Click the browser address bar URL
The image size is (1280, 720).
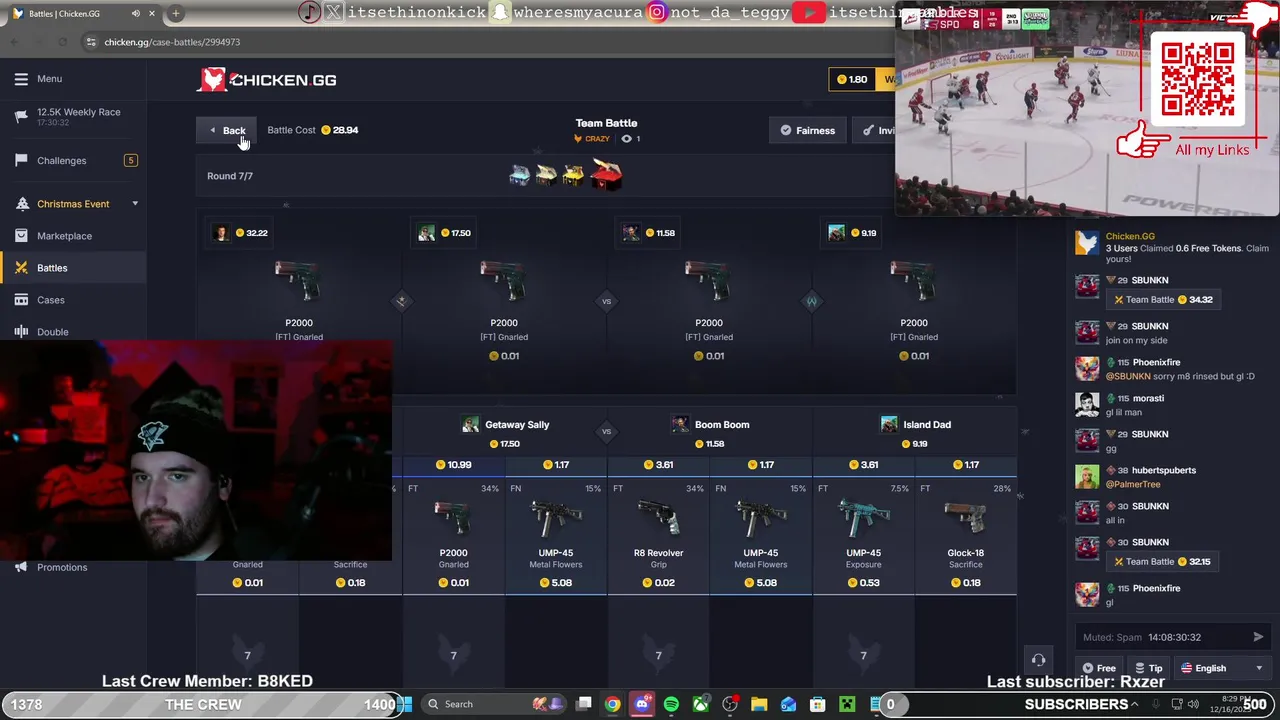click(x=172, y=42)
